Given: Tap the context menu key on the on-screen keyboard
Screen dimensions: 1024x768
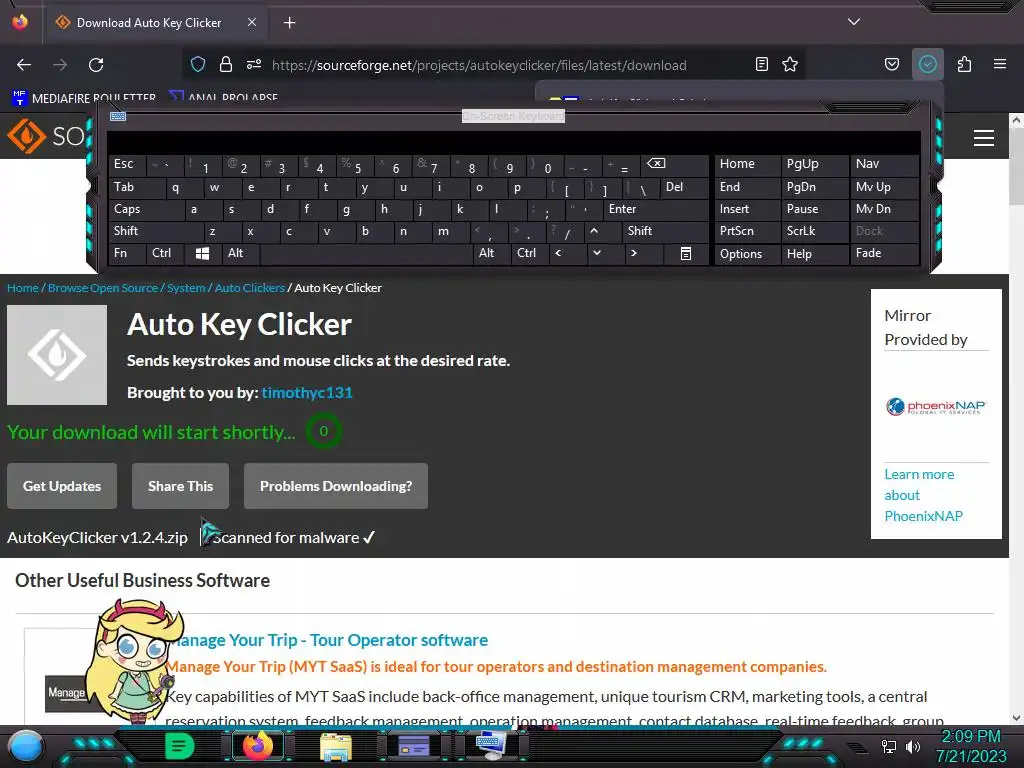Looking at the screenshot, I should point(686,253).
